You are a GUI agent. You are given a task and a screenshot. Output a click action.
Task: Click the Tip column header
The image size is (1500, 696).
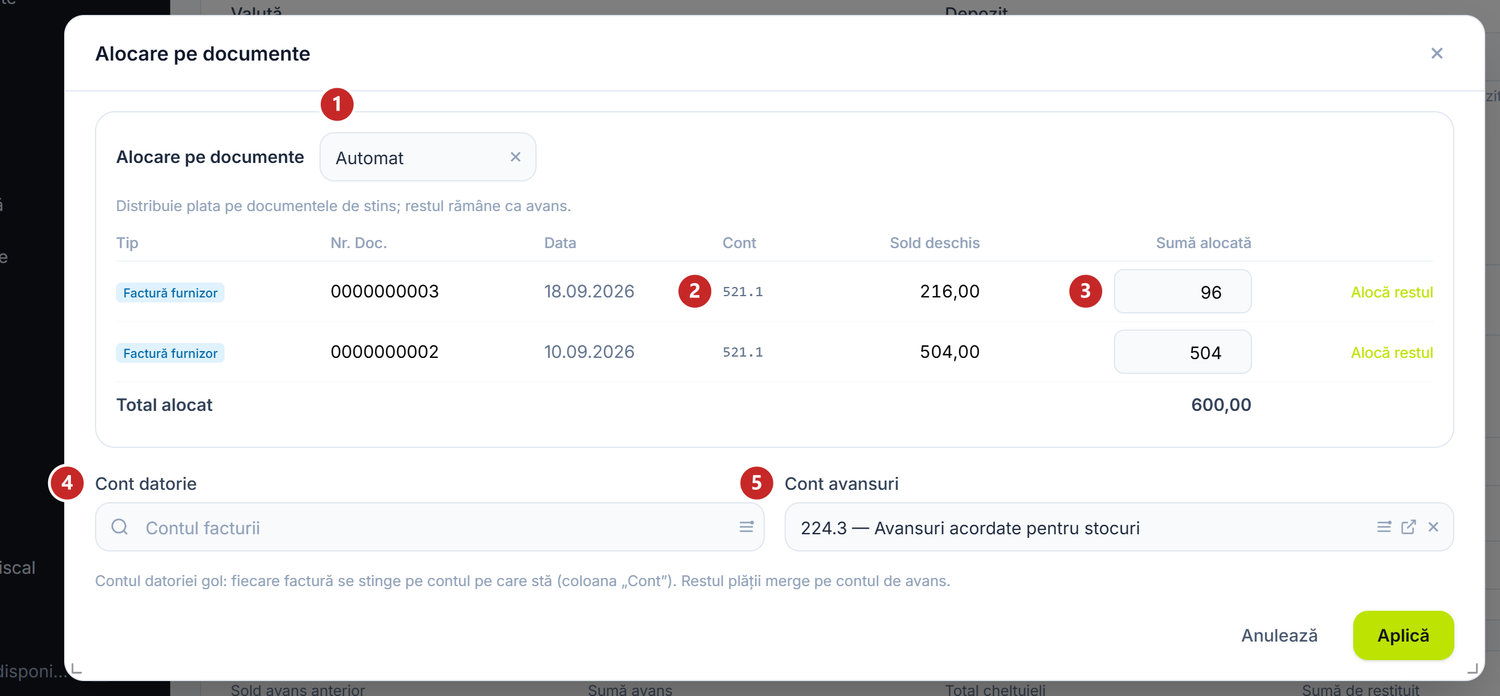(x=127, y=243)
